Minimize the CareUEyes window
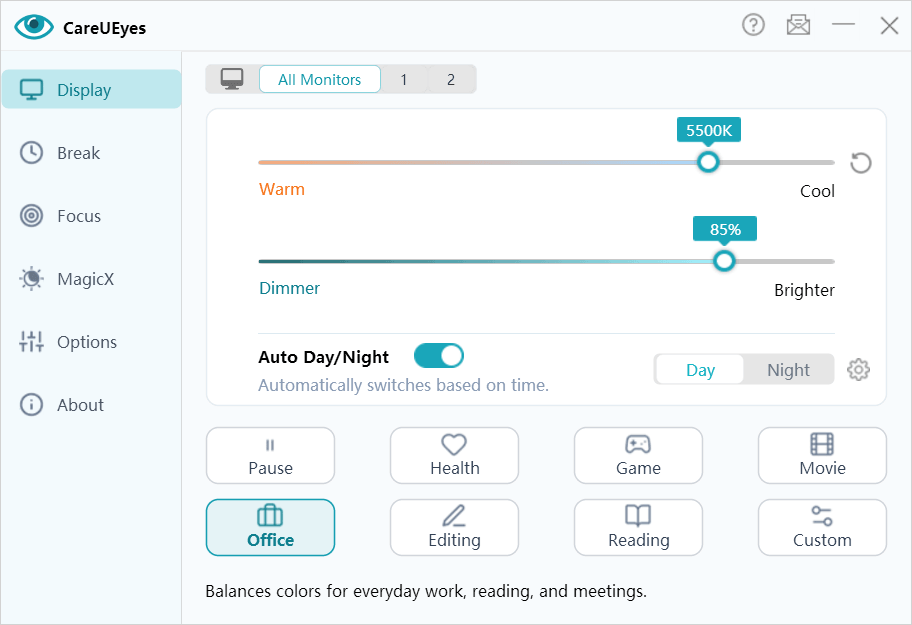 (843, 24)
